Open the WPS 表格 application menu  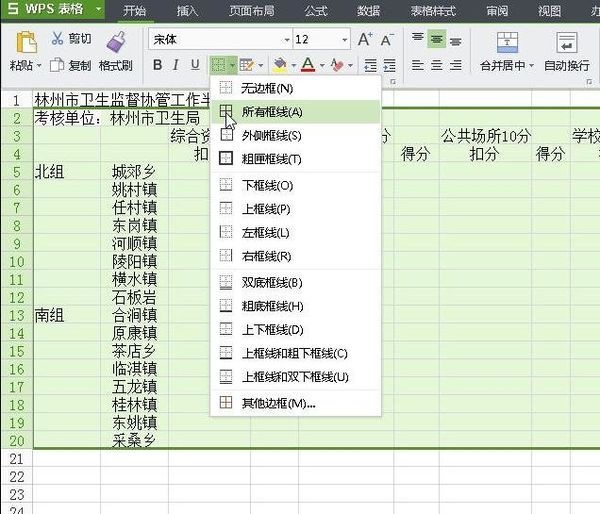click(x=52, y=8)
